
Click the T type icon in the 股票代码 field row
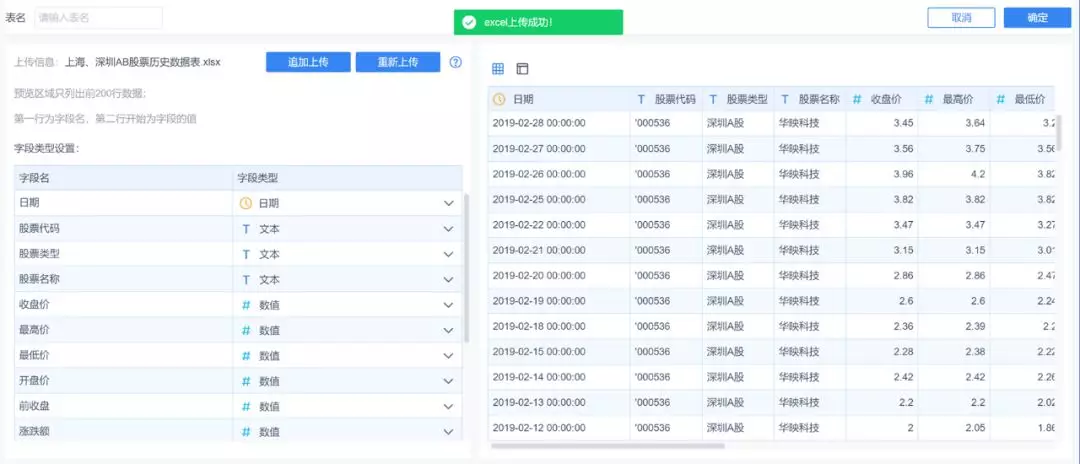[246, 229]
